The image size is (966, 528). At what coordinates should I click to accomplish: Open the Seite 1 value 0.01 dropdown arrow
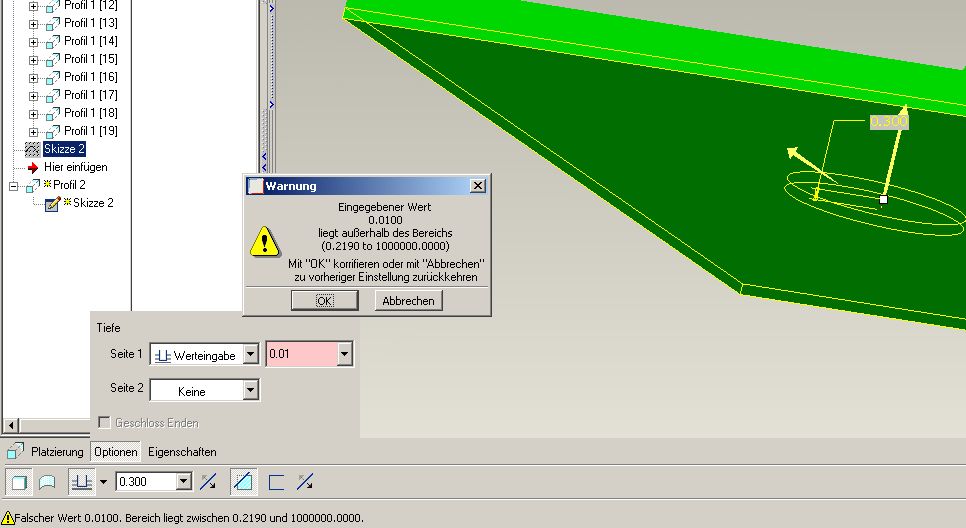[x=344, y=354]
